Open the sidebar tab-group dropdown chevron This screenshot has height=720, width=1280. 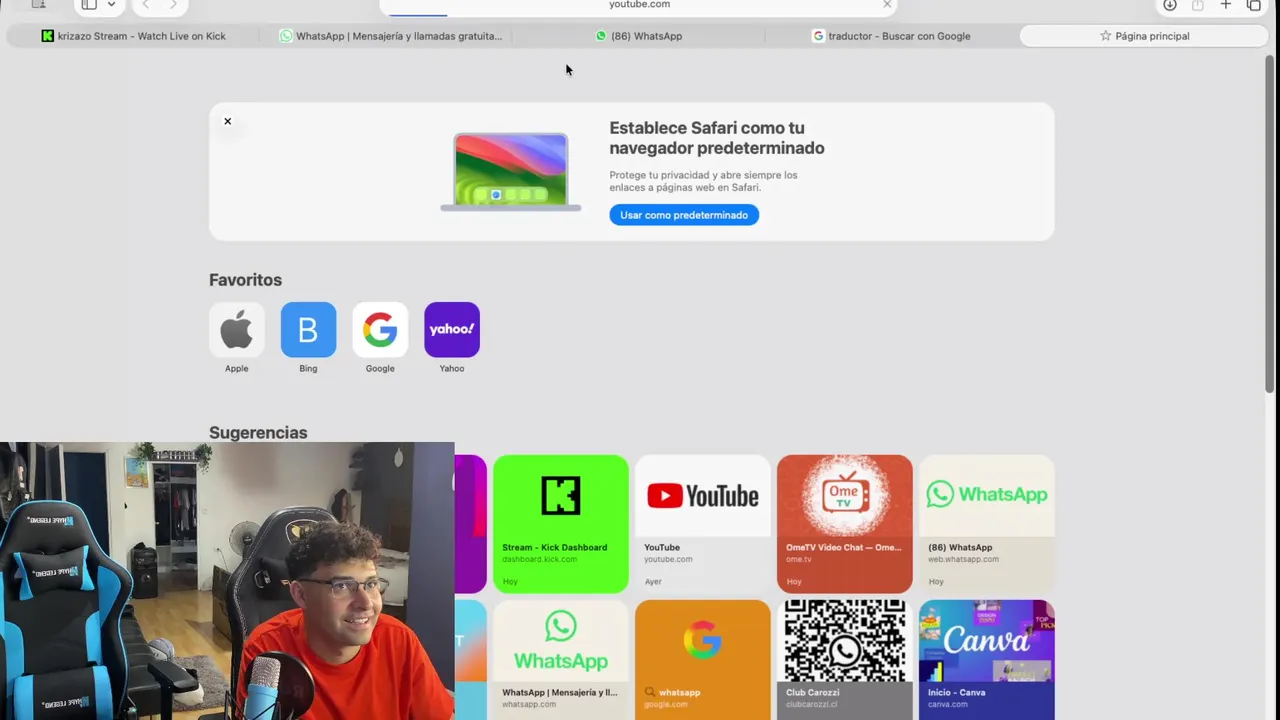click(111, 4)
